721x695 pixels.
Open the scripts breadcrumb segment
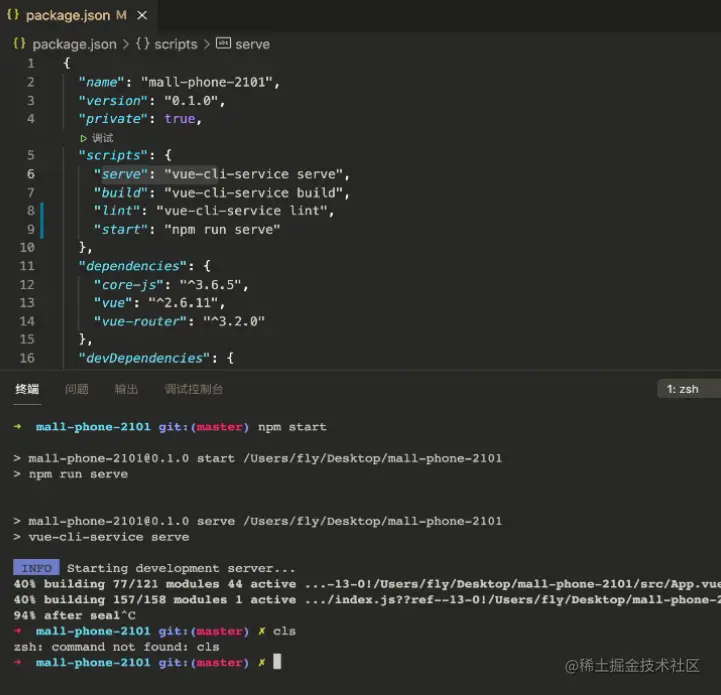click(175, 44)
